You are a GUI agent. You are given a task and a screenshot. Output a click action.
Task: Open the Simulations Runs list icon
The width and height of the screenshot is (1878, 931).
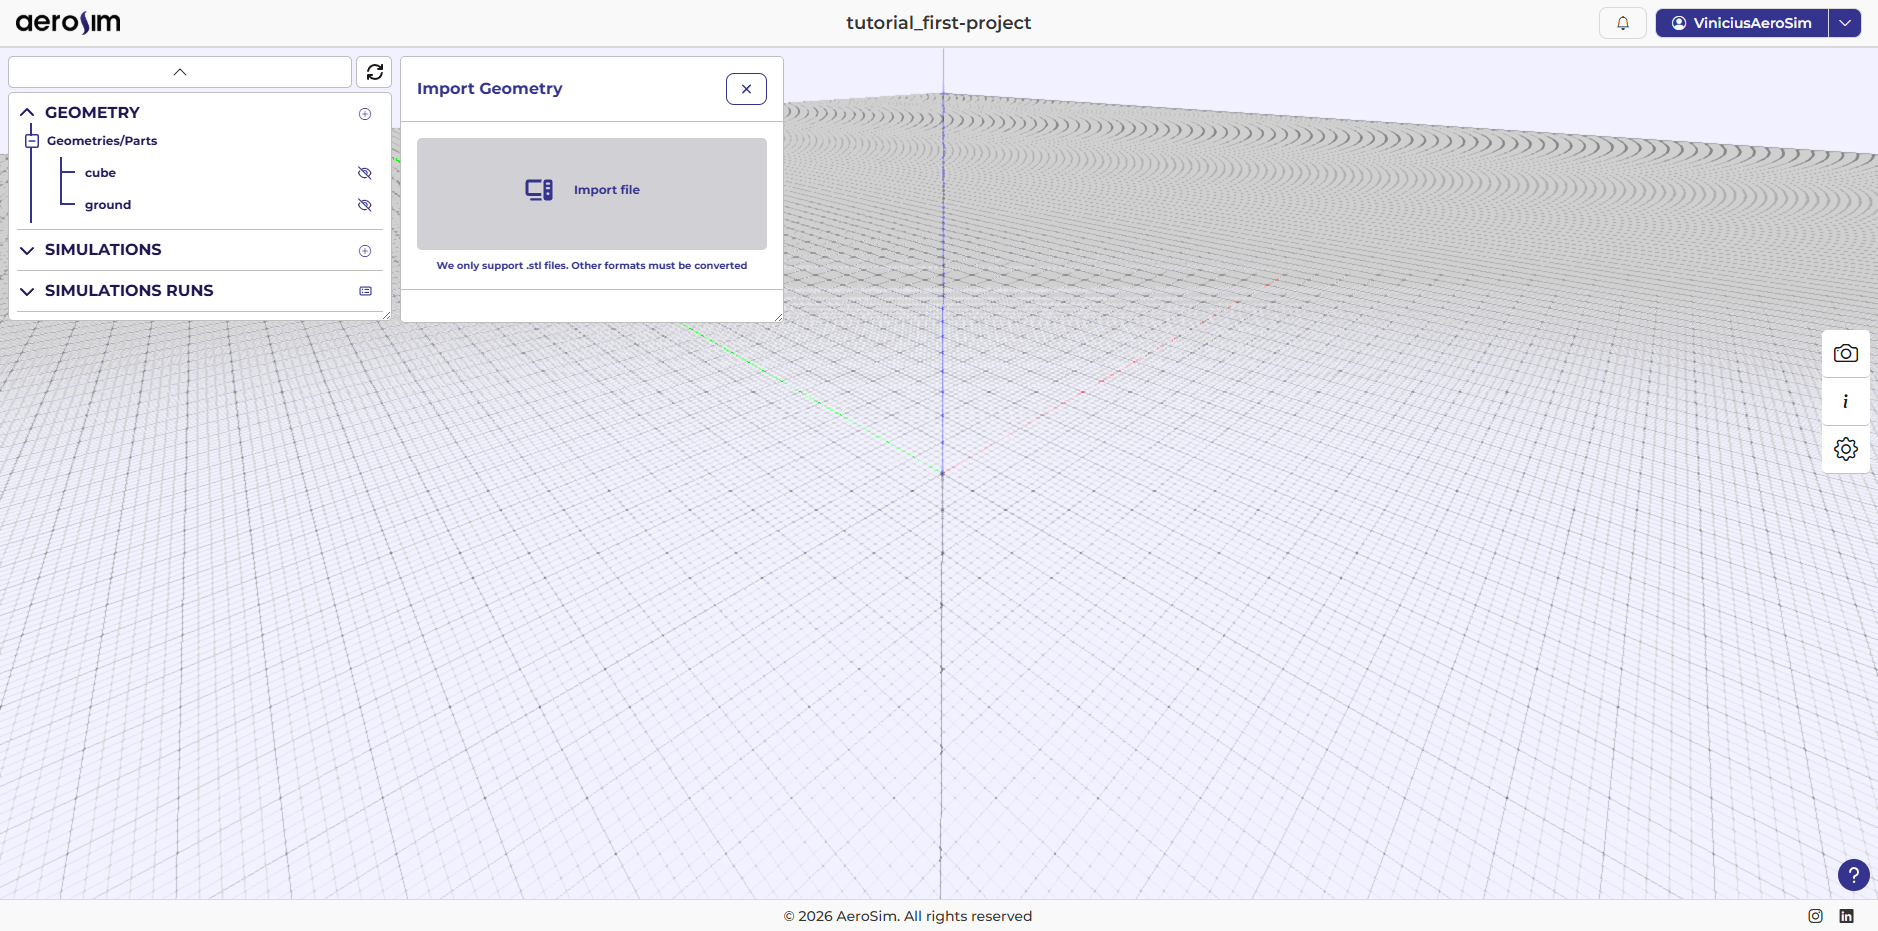click(365, 290)
